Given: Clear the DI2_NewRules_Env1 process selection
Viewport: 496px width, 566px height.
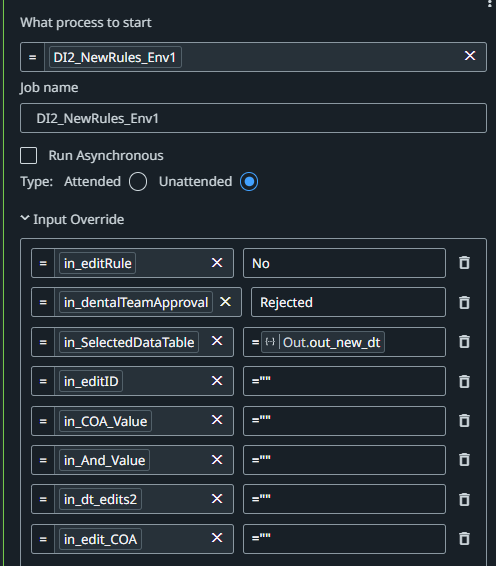Looking at the screenshot, I should (470, 56).
